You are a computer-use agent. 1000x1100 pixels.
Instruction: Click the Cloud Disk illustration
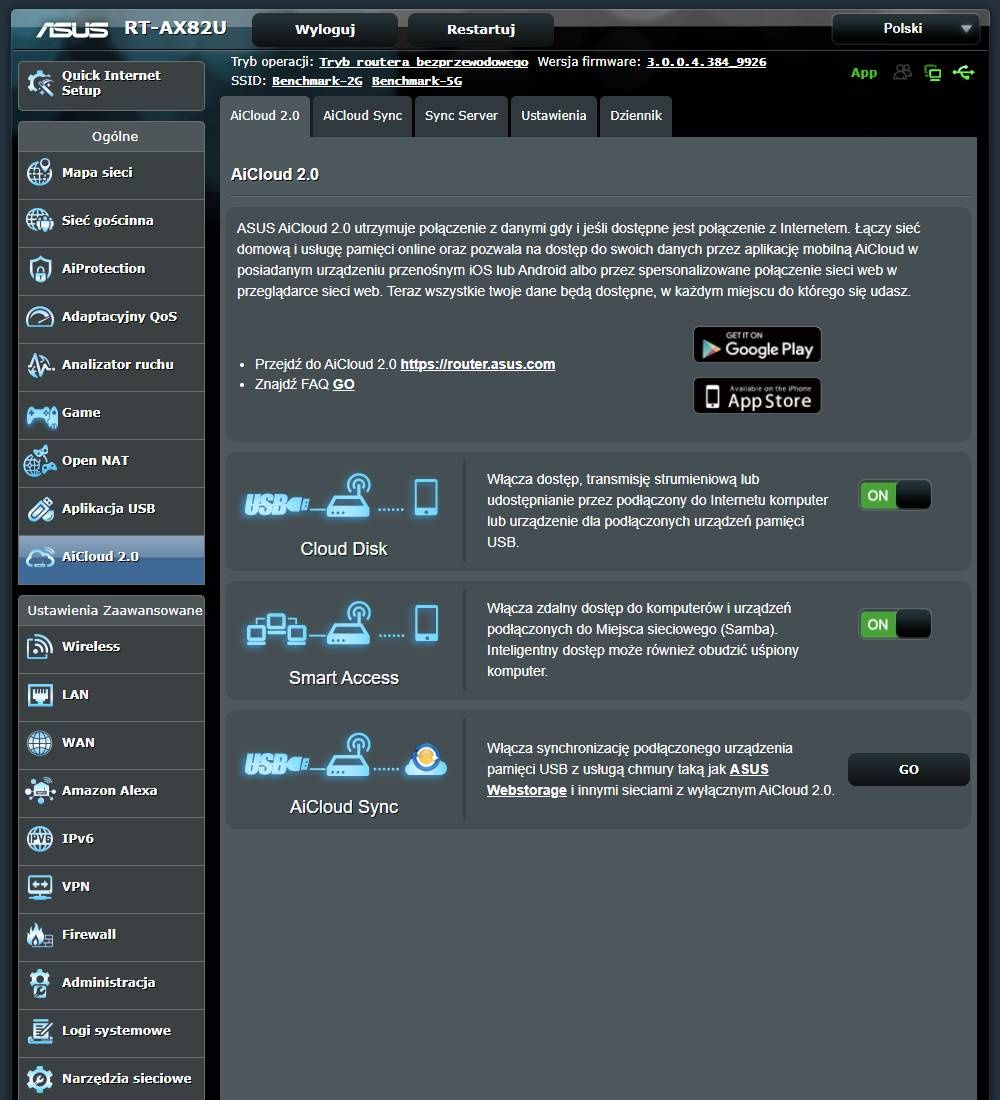pos(342,497)
